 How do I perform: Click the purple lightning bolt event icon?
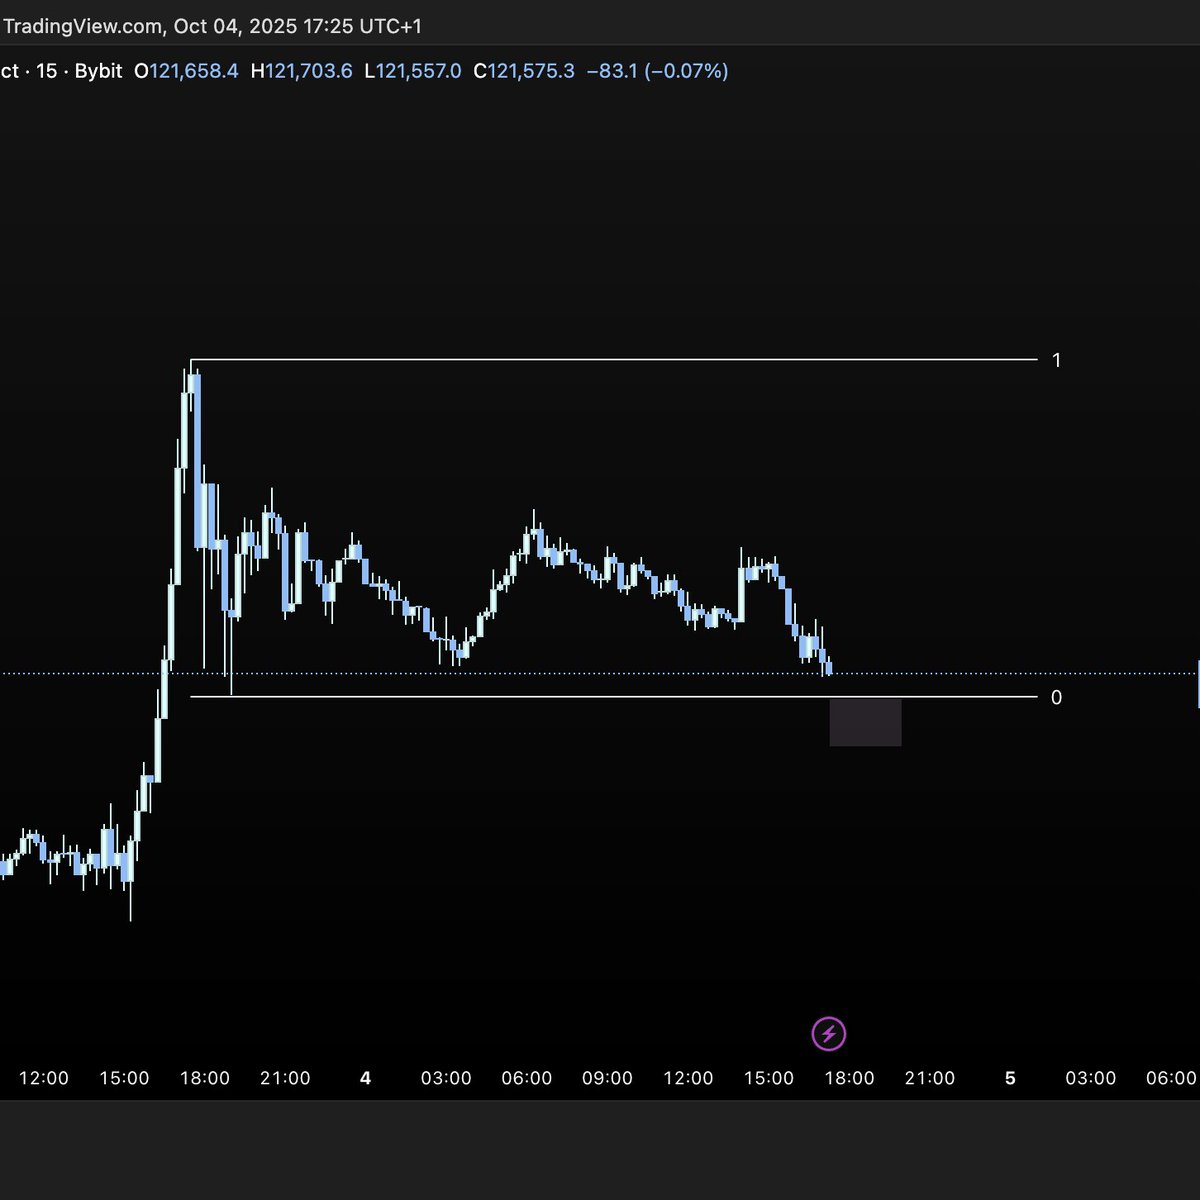(829, 1033)
